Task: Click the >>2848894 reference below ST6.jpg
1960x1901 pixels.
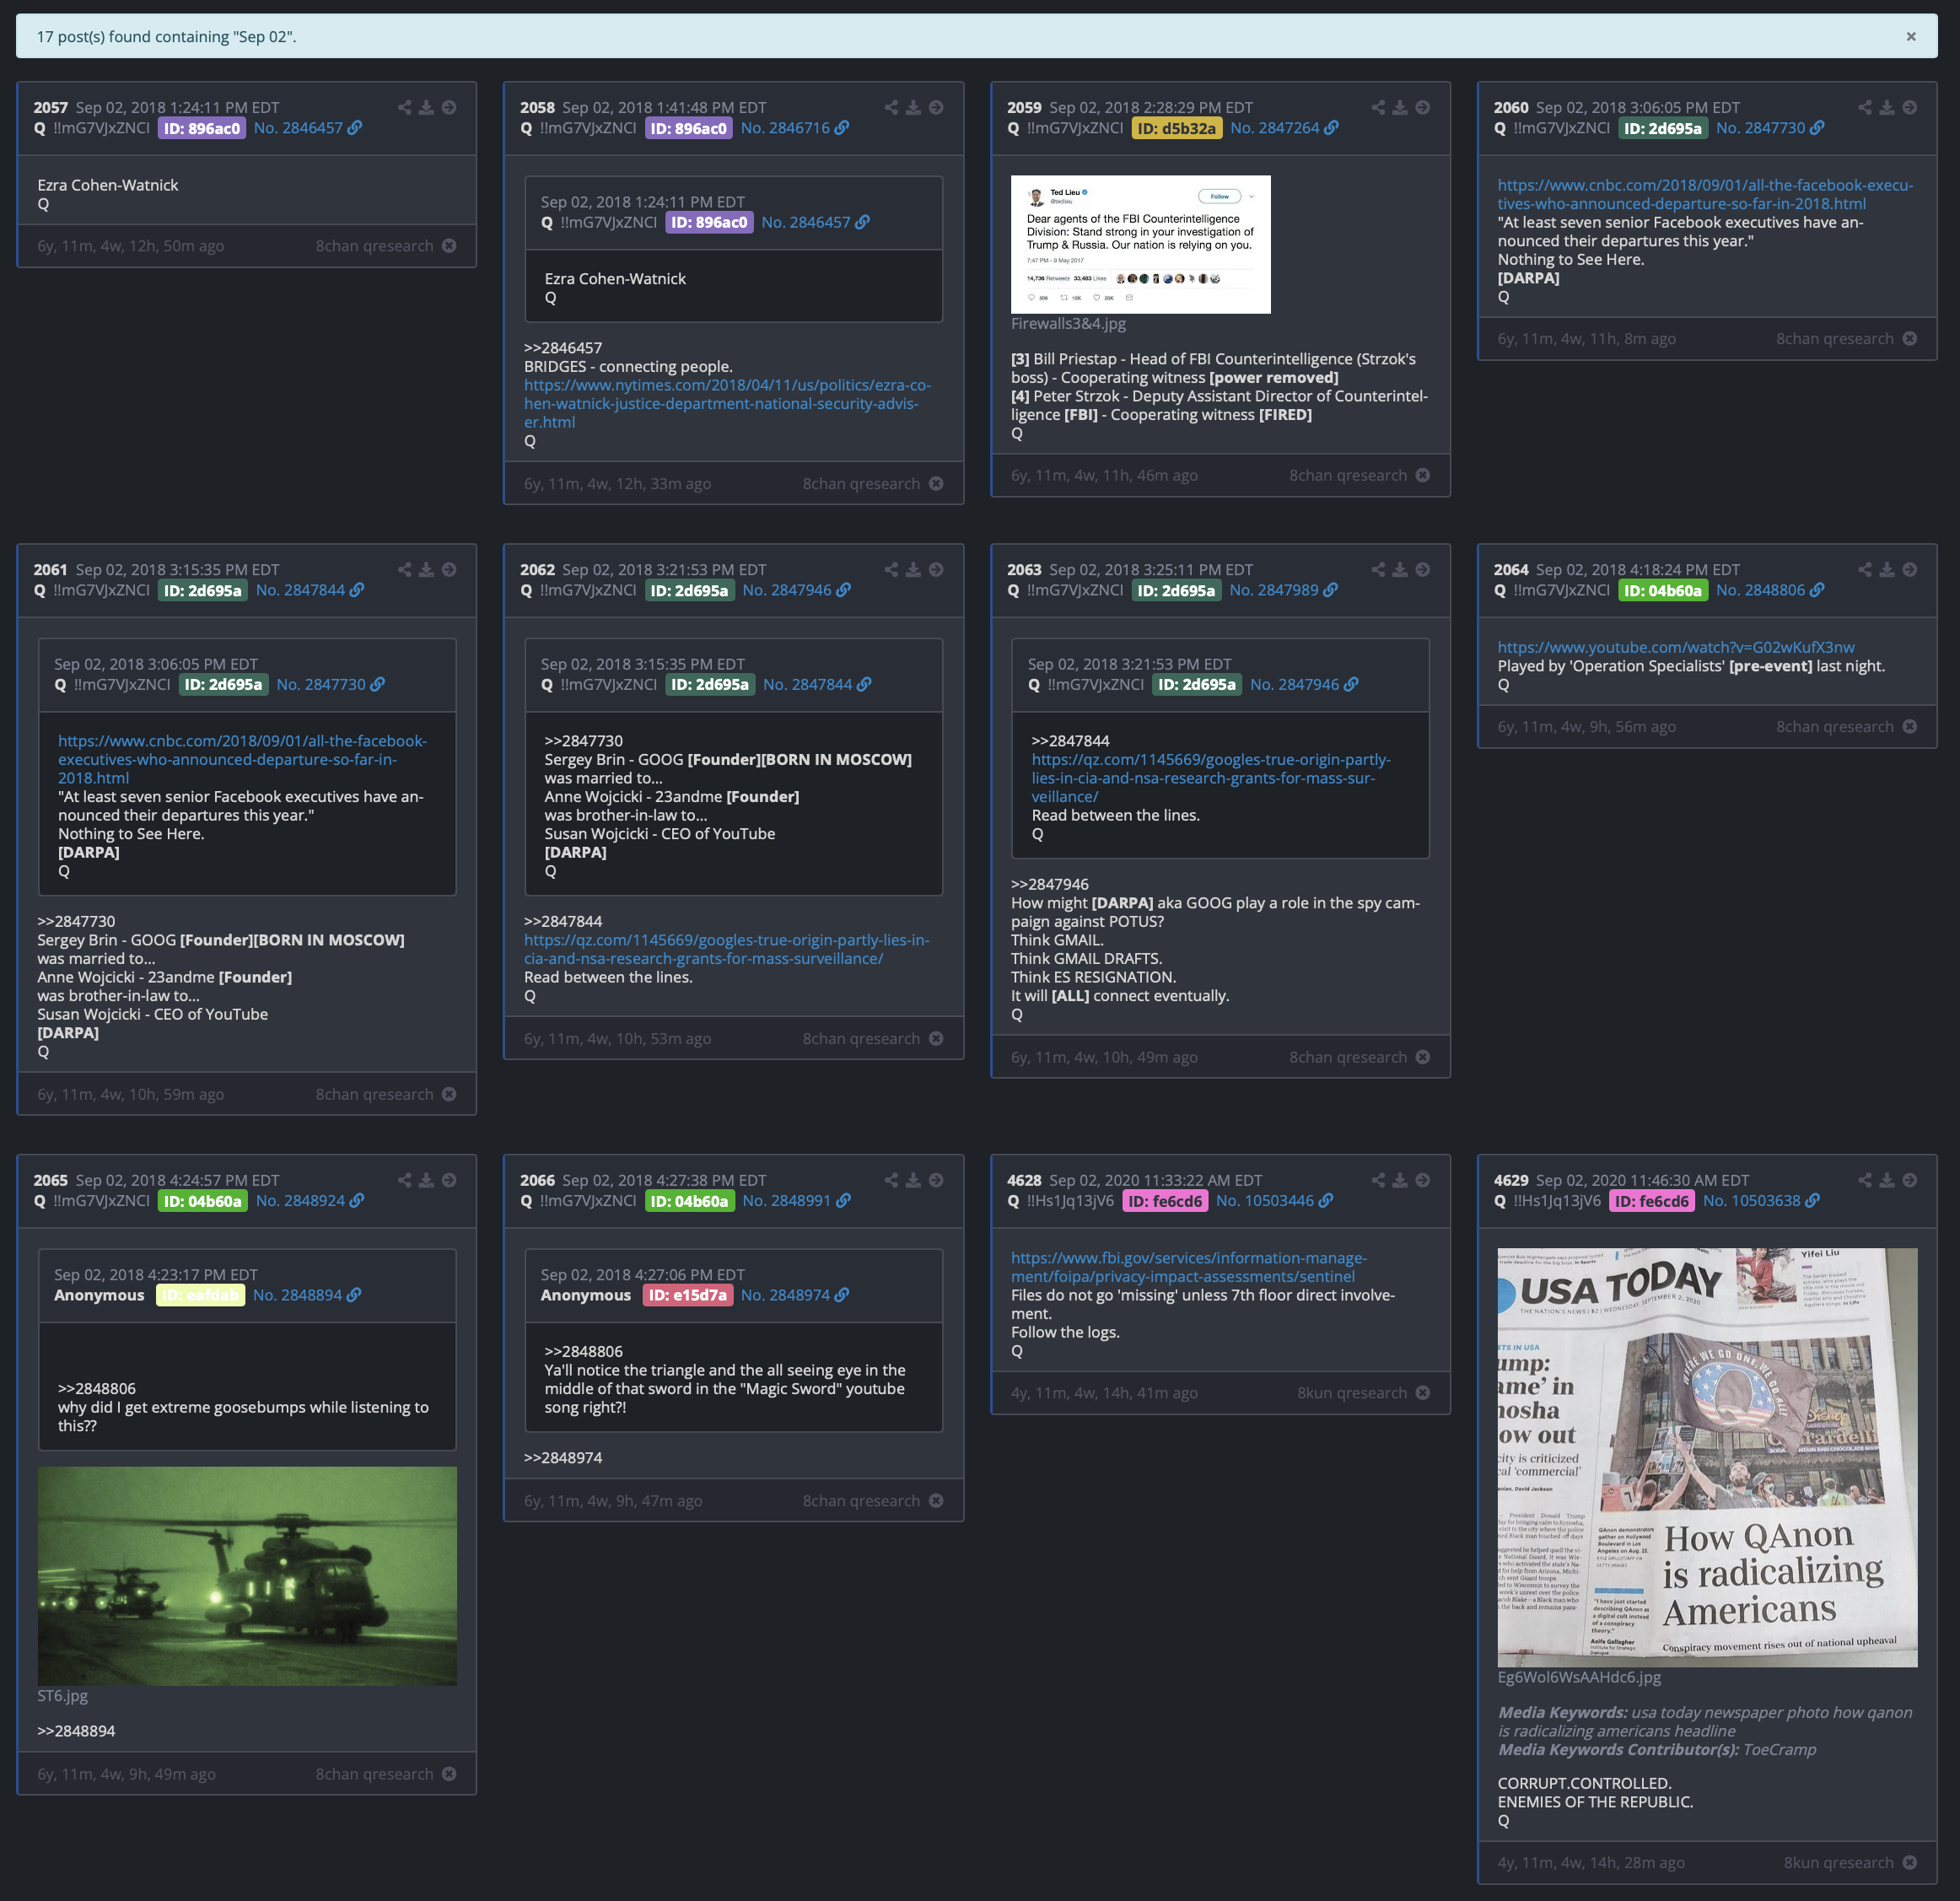Action: coord(76,1731)
